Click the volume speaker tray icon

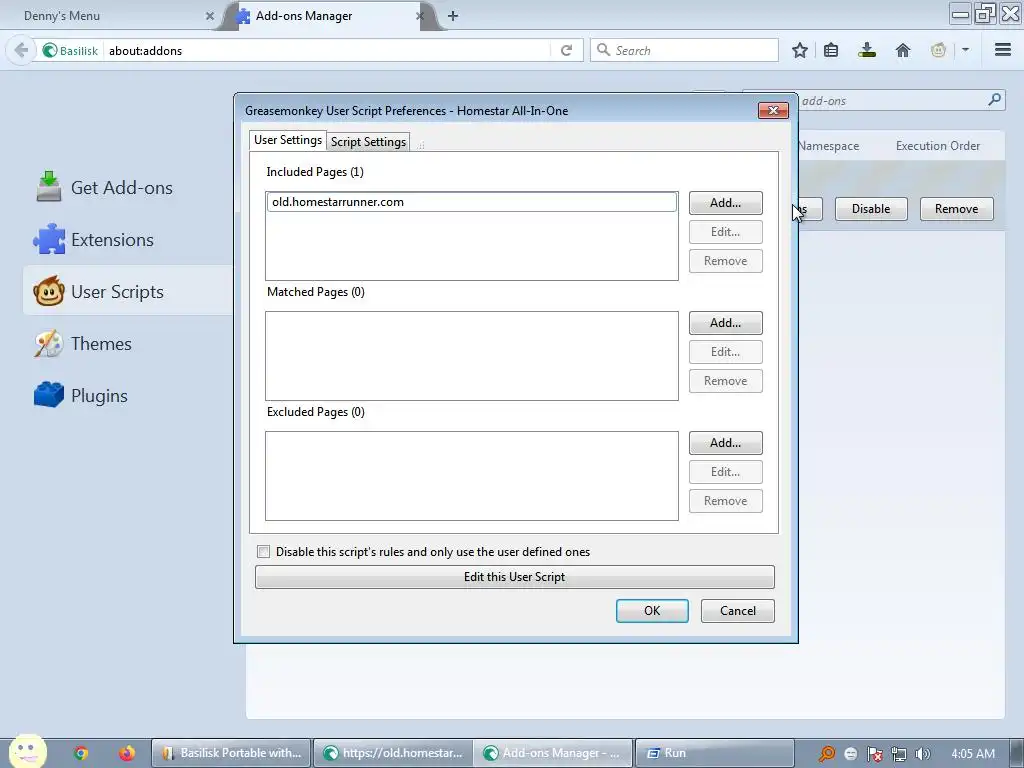(922, 754)
